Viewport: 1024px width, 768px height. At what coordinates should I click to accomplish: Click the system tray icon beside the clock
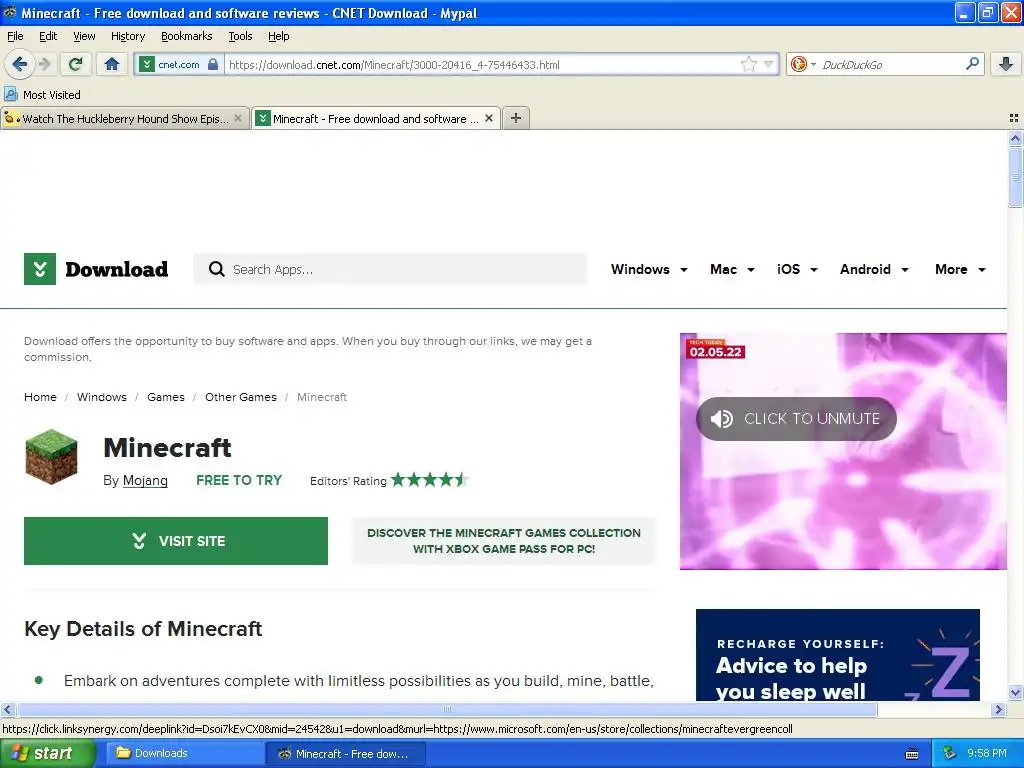pos(950,753)
